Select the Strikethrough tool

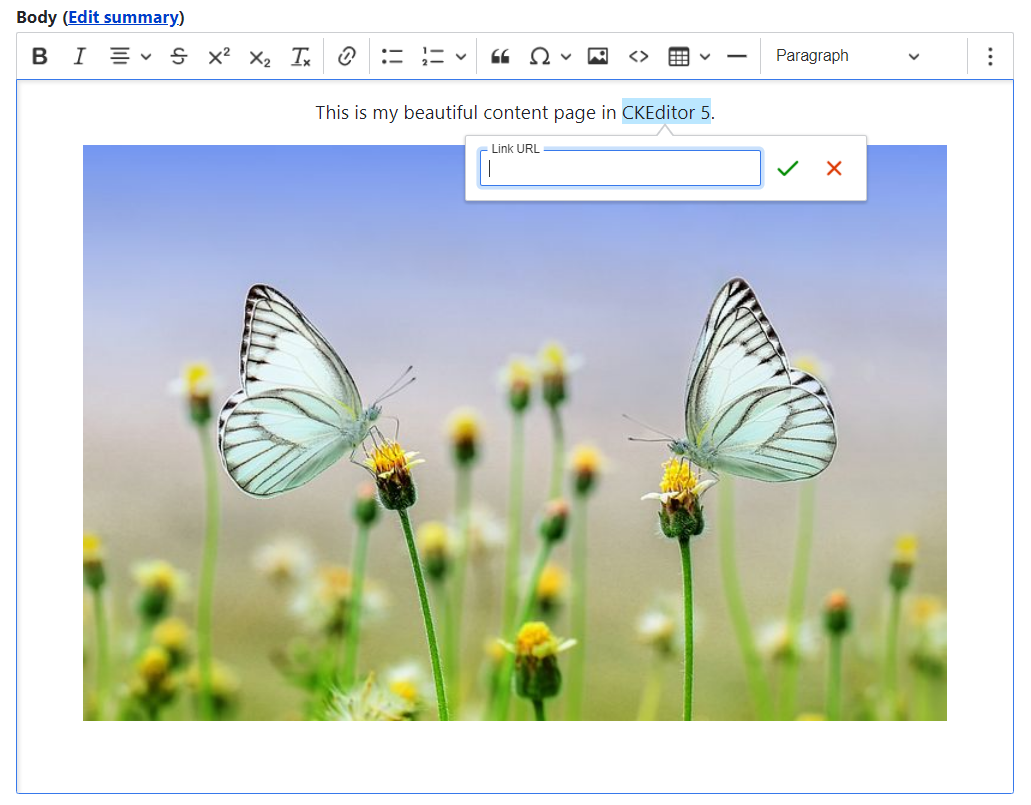pos(178,56)
